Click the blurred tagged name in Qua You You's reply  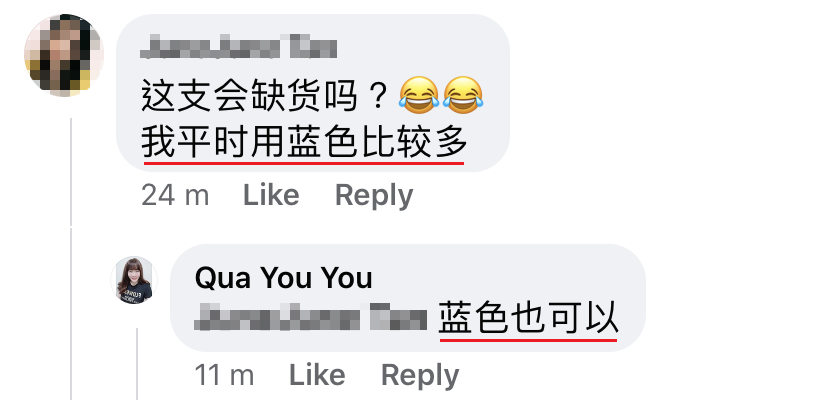pos(310,318)
